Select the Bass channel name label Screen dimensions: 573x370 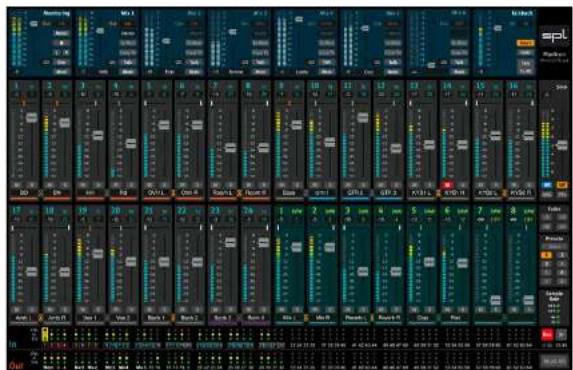tap(289, 193)
